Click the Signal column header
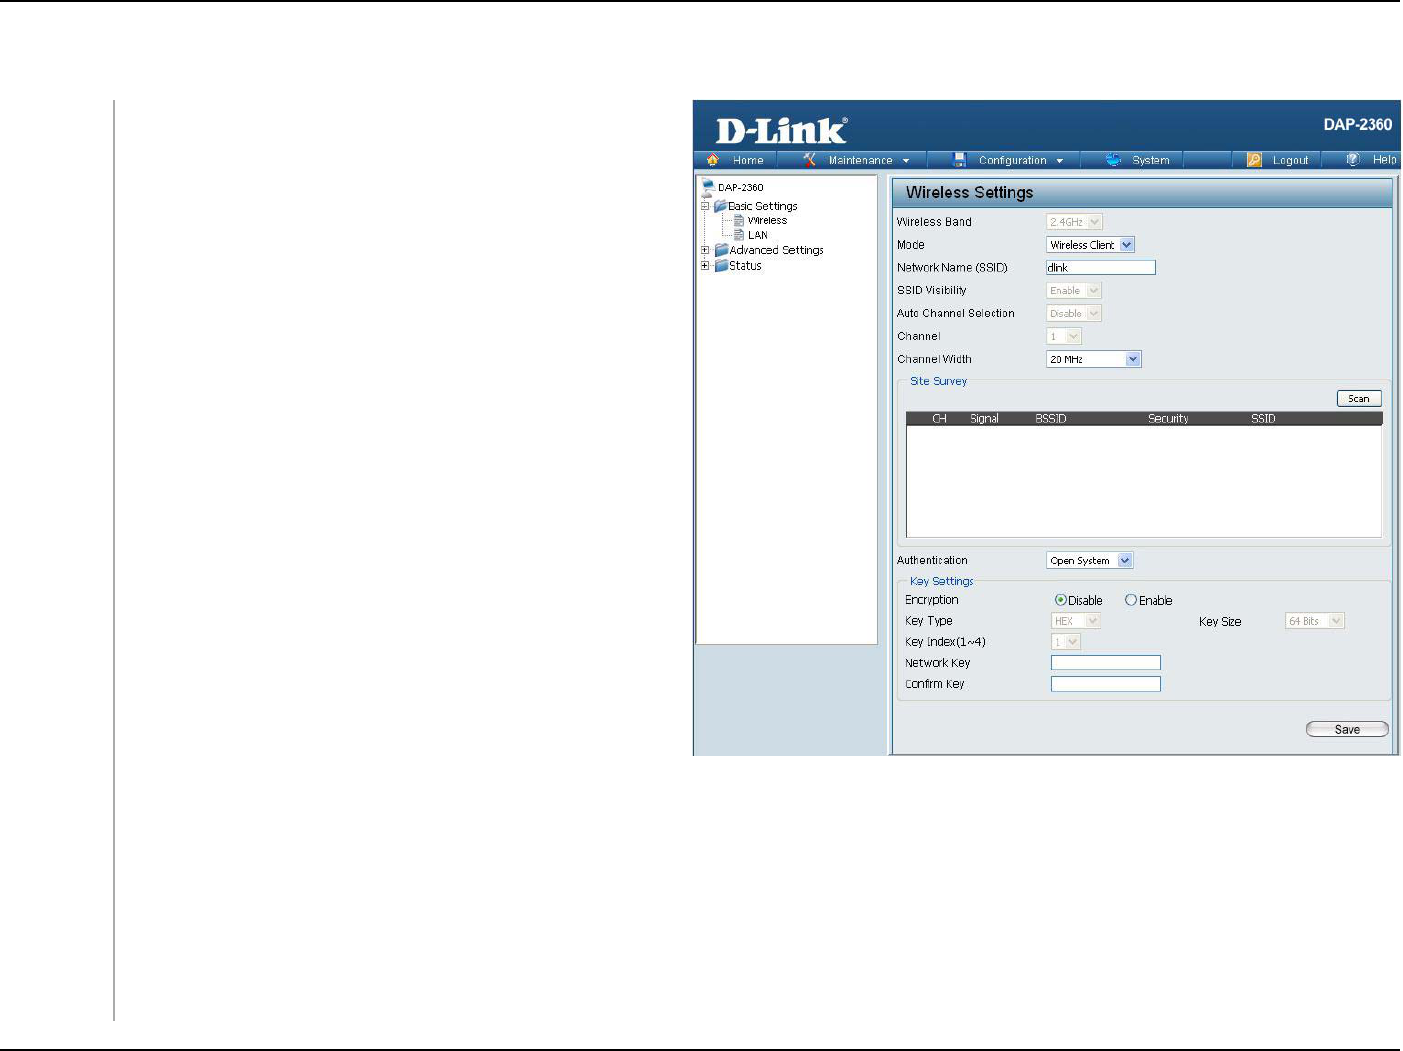This screenshot has width=1403, height=1051. click(984, 419)
